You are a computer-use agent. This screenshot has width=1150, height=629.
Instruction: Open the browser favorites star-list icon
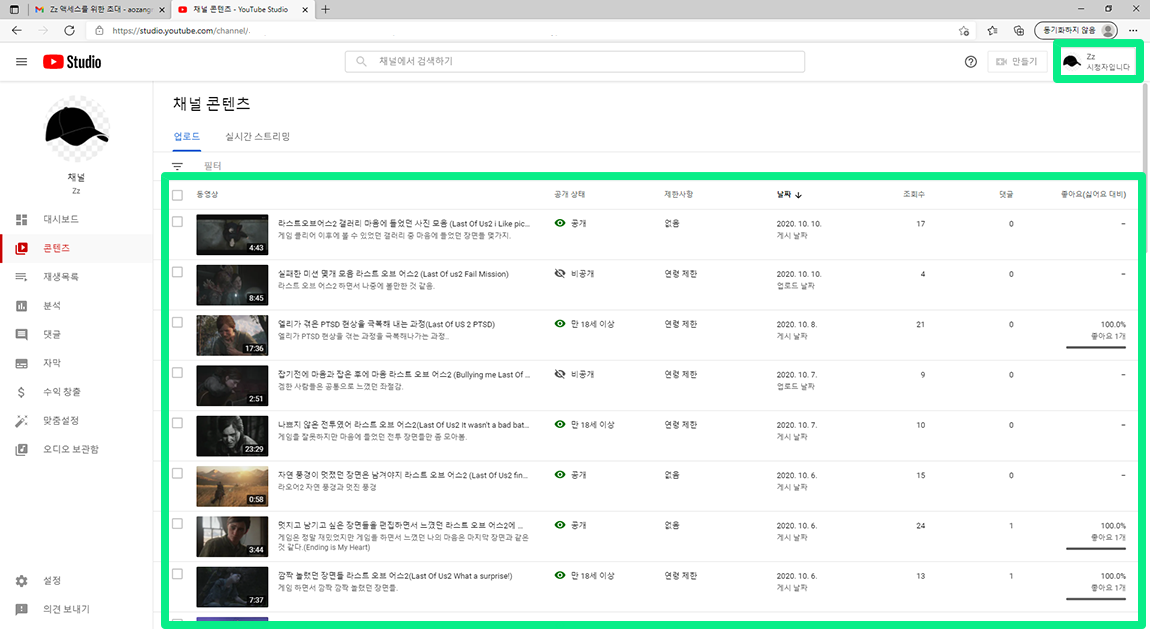point(992,30)
